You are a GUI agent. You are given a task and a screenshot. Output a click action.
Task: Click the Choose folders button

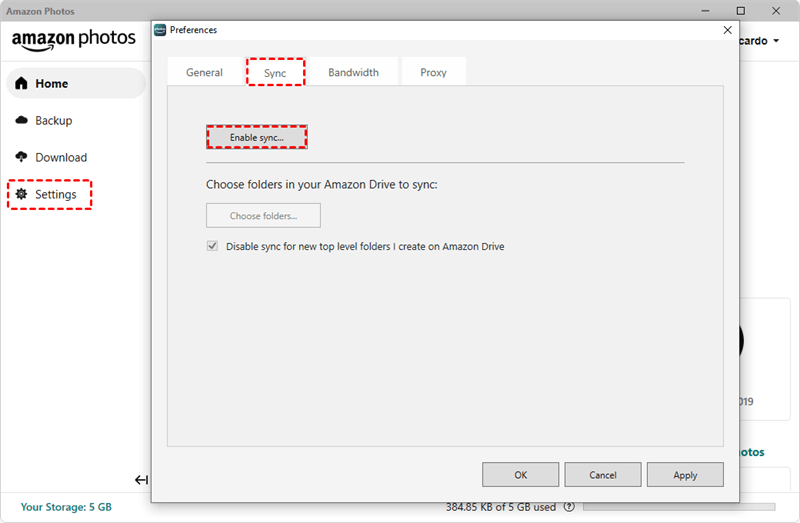click(x=263, y=216)
